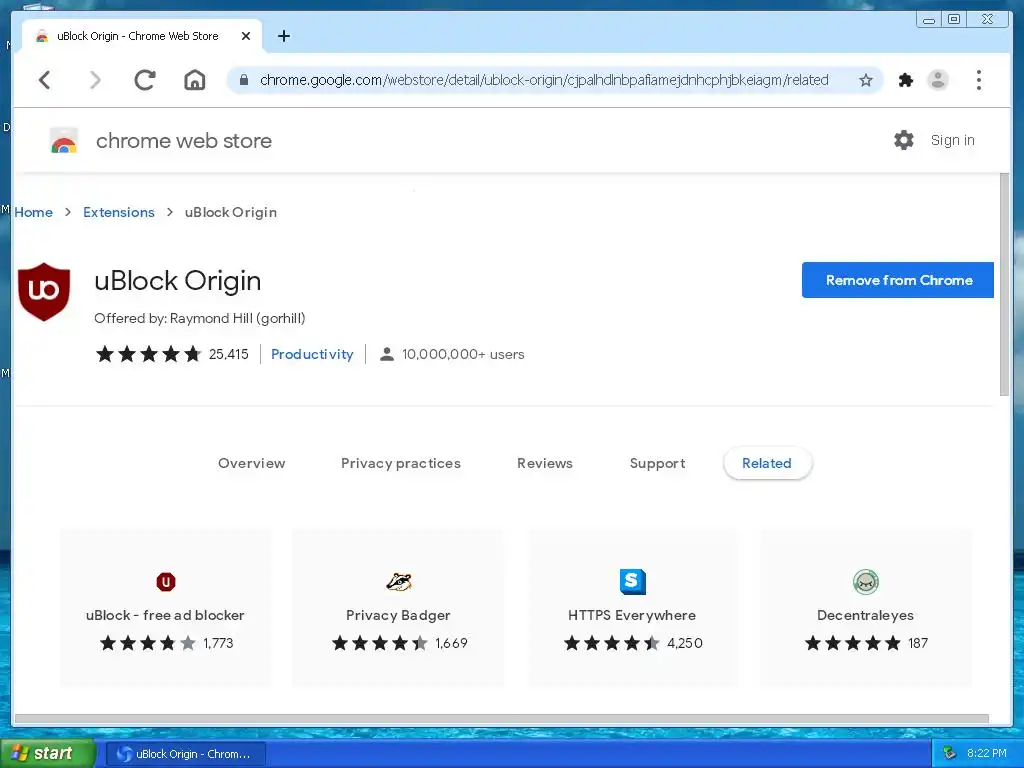Select the Related tab
The image size is (1024, 768).
pos(767,463)
